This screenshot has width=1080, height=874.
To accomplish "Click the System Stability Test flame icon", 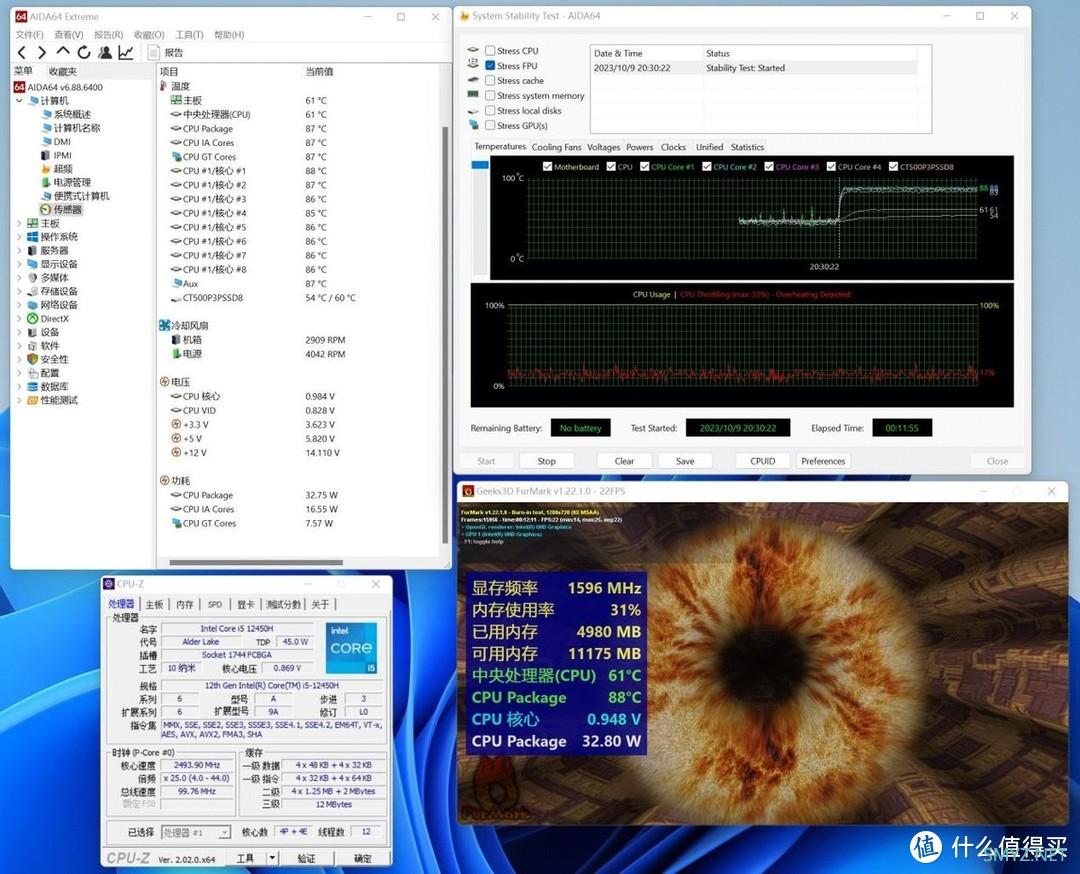I will 465,16.
